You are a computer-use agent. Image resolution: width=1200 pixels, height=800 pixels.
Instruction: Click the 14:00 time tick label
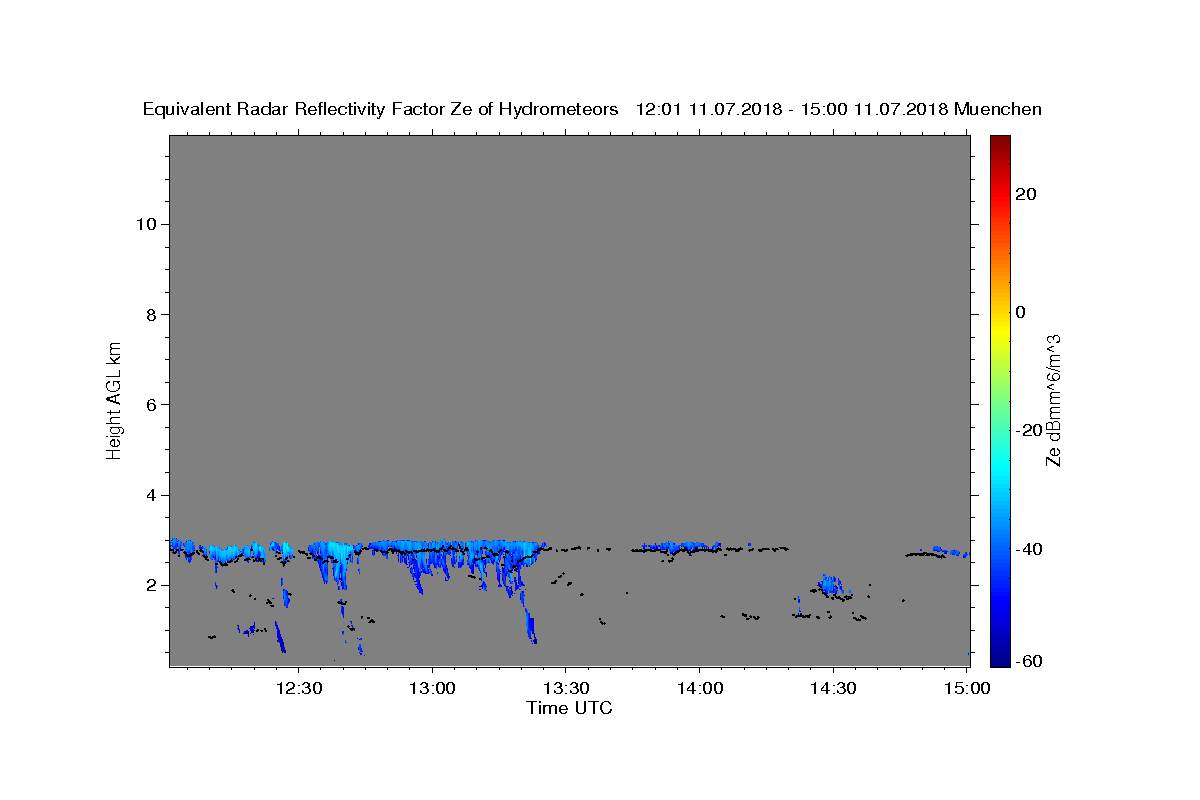[699, 688]
